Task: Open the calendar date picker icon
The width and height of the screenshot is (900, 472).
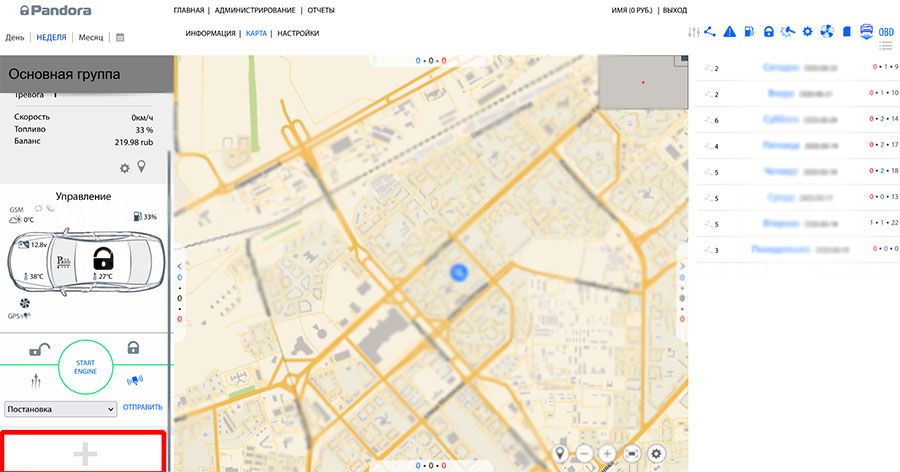Action: (120, 37)
